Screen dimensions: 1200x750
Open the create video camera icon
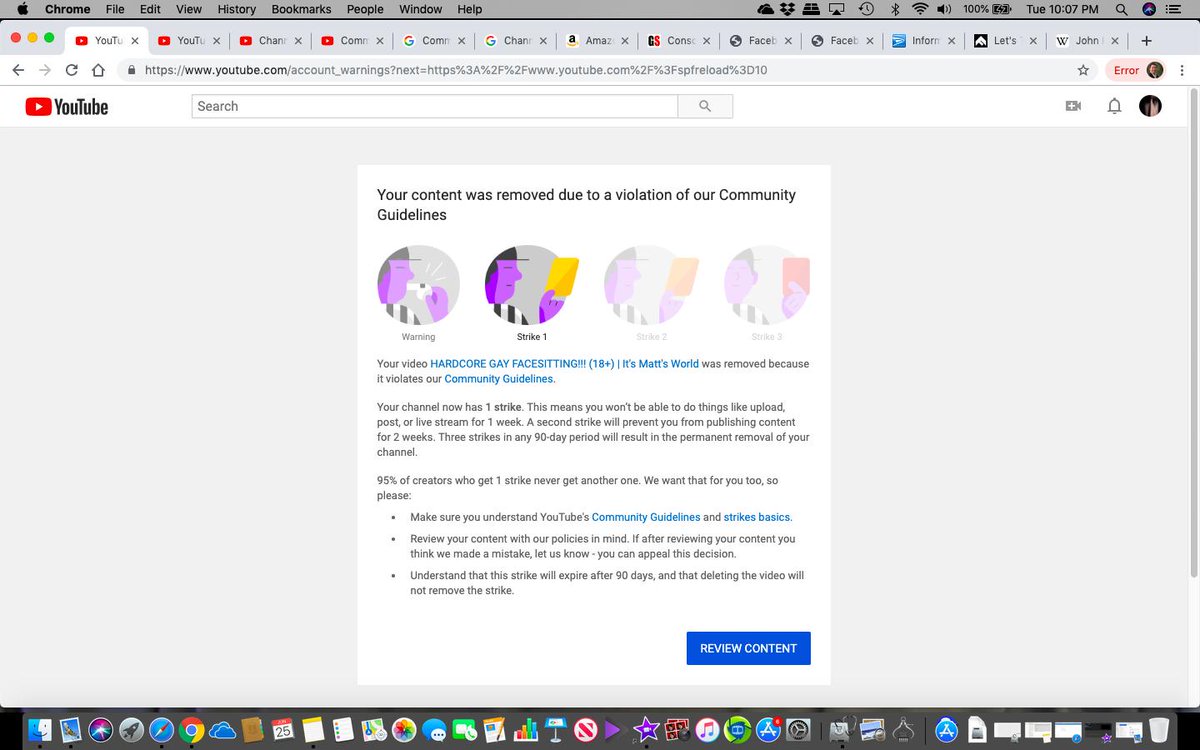click(x=1073, y=106)
